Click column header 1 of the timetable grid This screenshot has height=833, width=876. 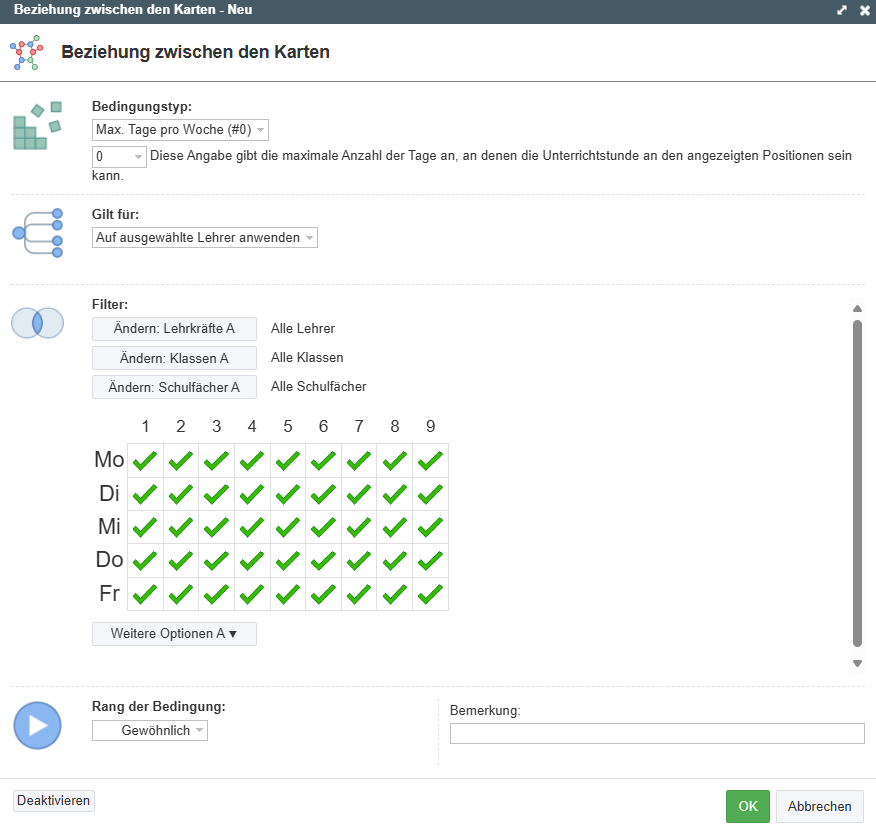pos(145,427)
